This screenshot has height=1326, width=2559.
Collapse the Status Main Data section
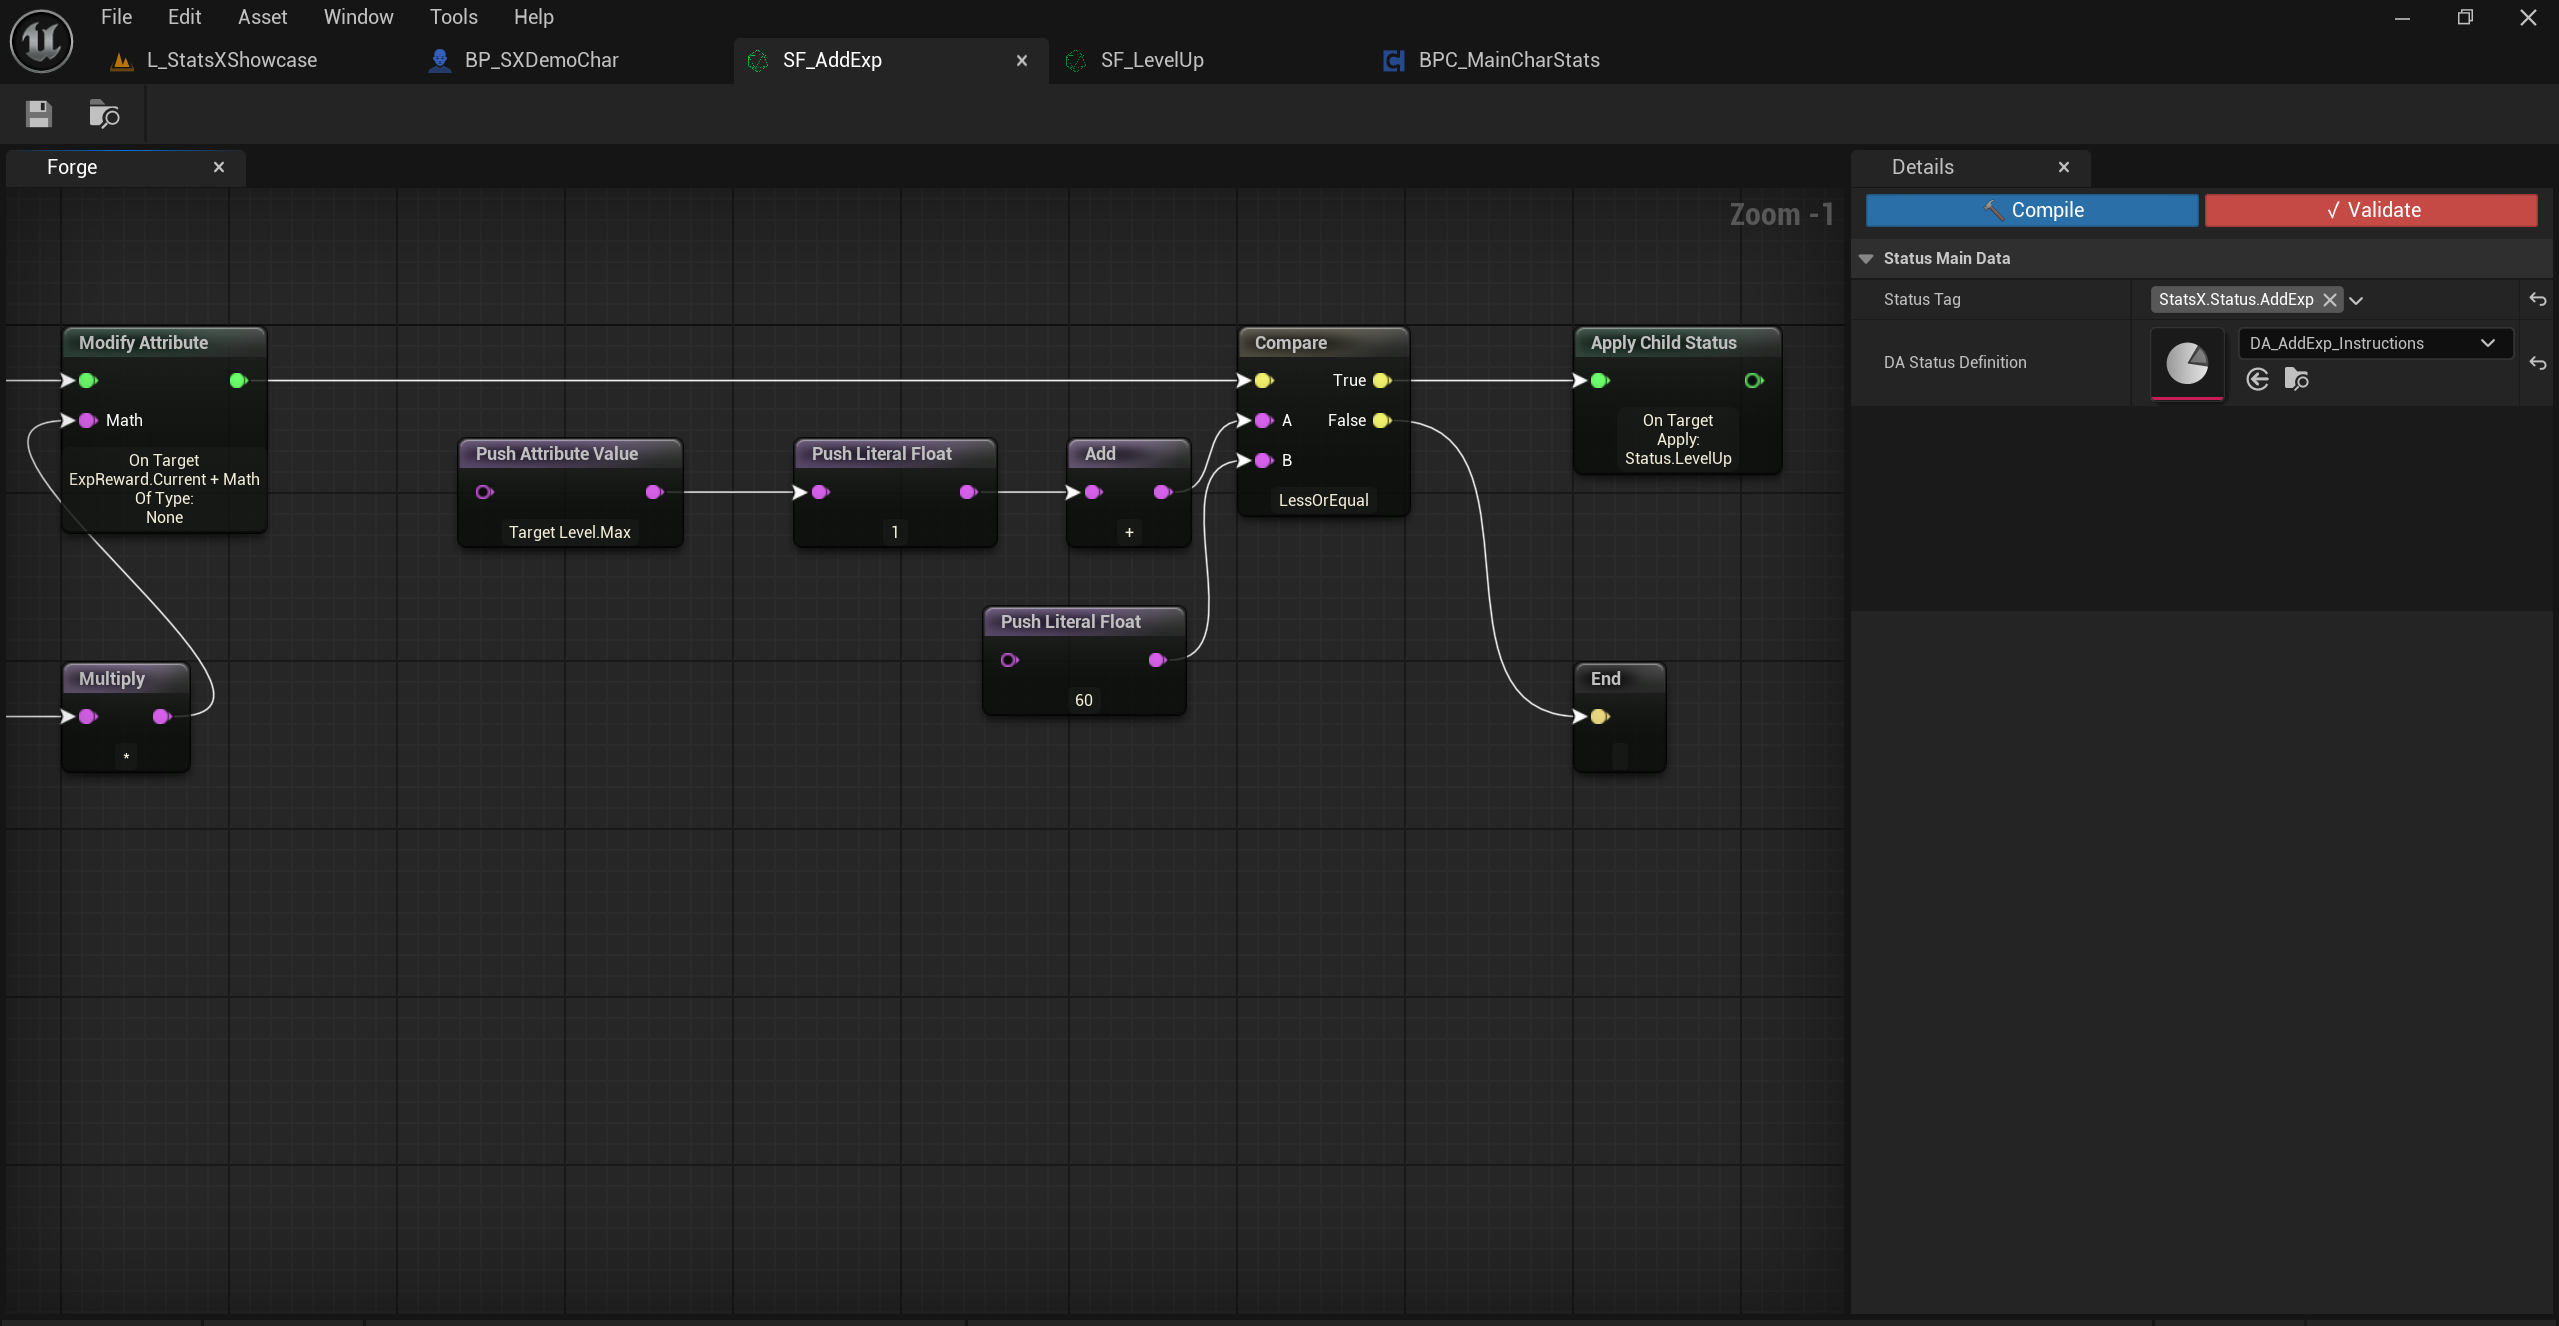tap(1866, 258)
